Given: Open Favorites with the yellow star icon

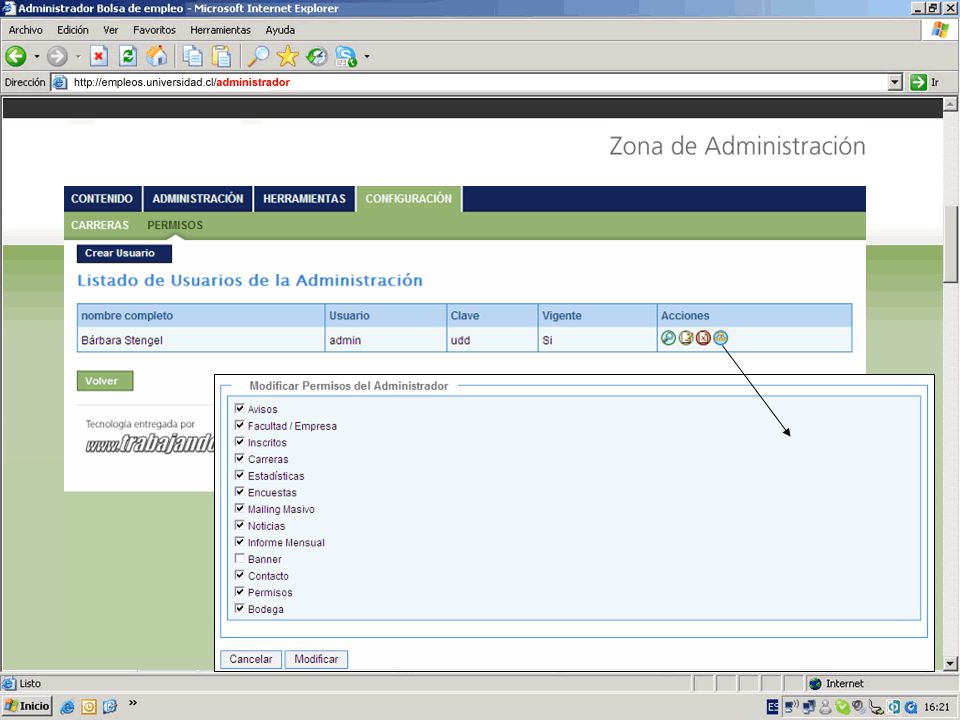Looking at the screenshot, I should pos(287,56).
